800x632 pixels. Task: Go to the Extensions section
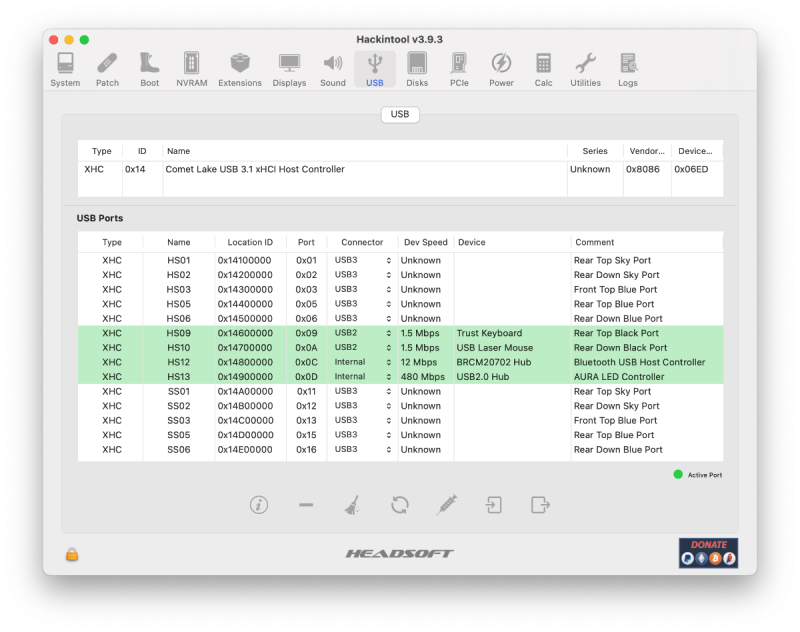coord(240,69)
